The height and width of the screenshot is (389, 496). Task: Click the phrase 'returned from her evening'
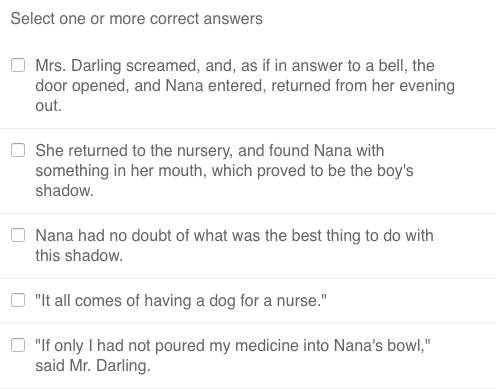tap(363, 86)
